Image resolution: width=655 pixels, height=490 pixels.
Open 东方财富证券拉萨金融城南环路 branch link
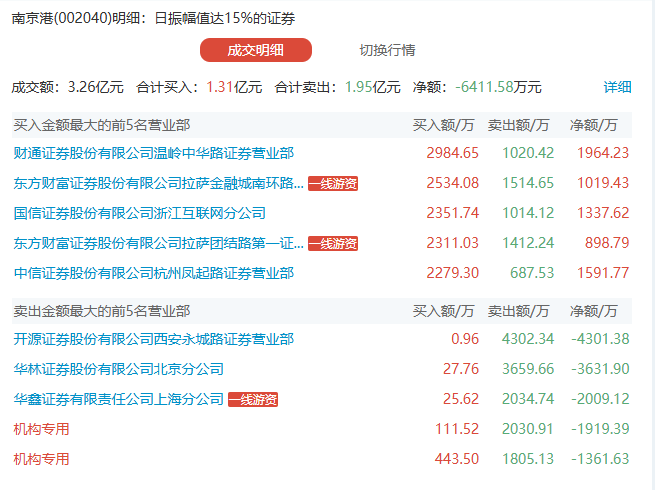159,183
